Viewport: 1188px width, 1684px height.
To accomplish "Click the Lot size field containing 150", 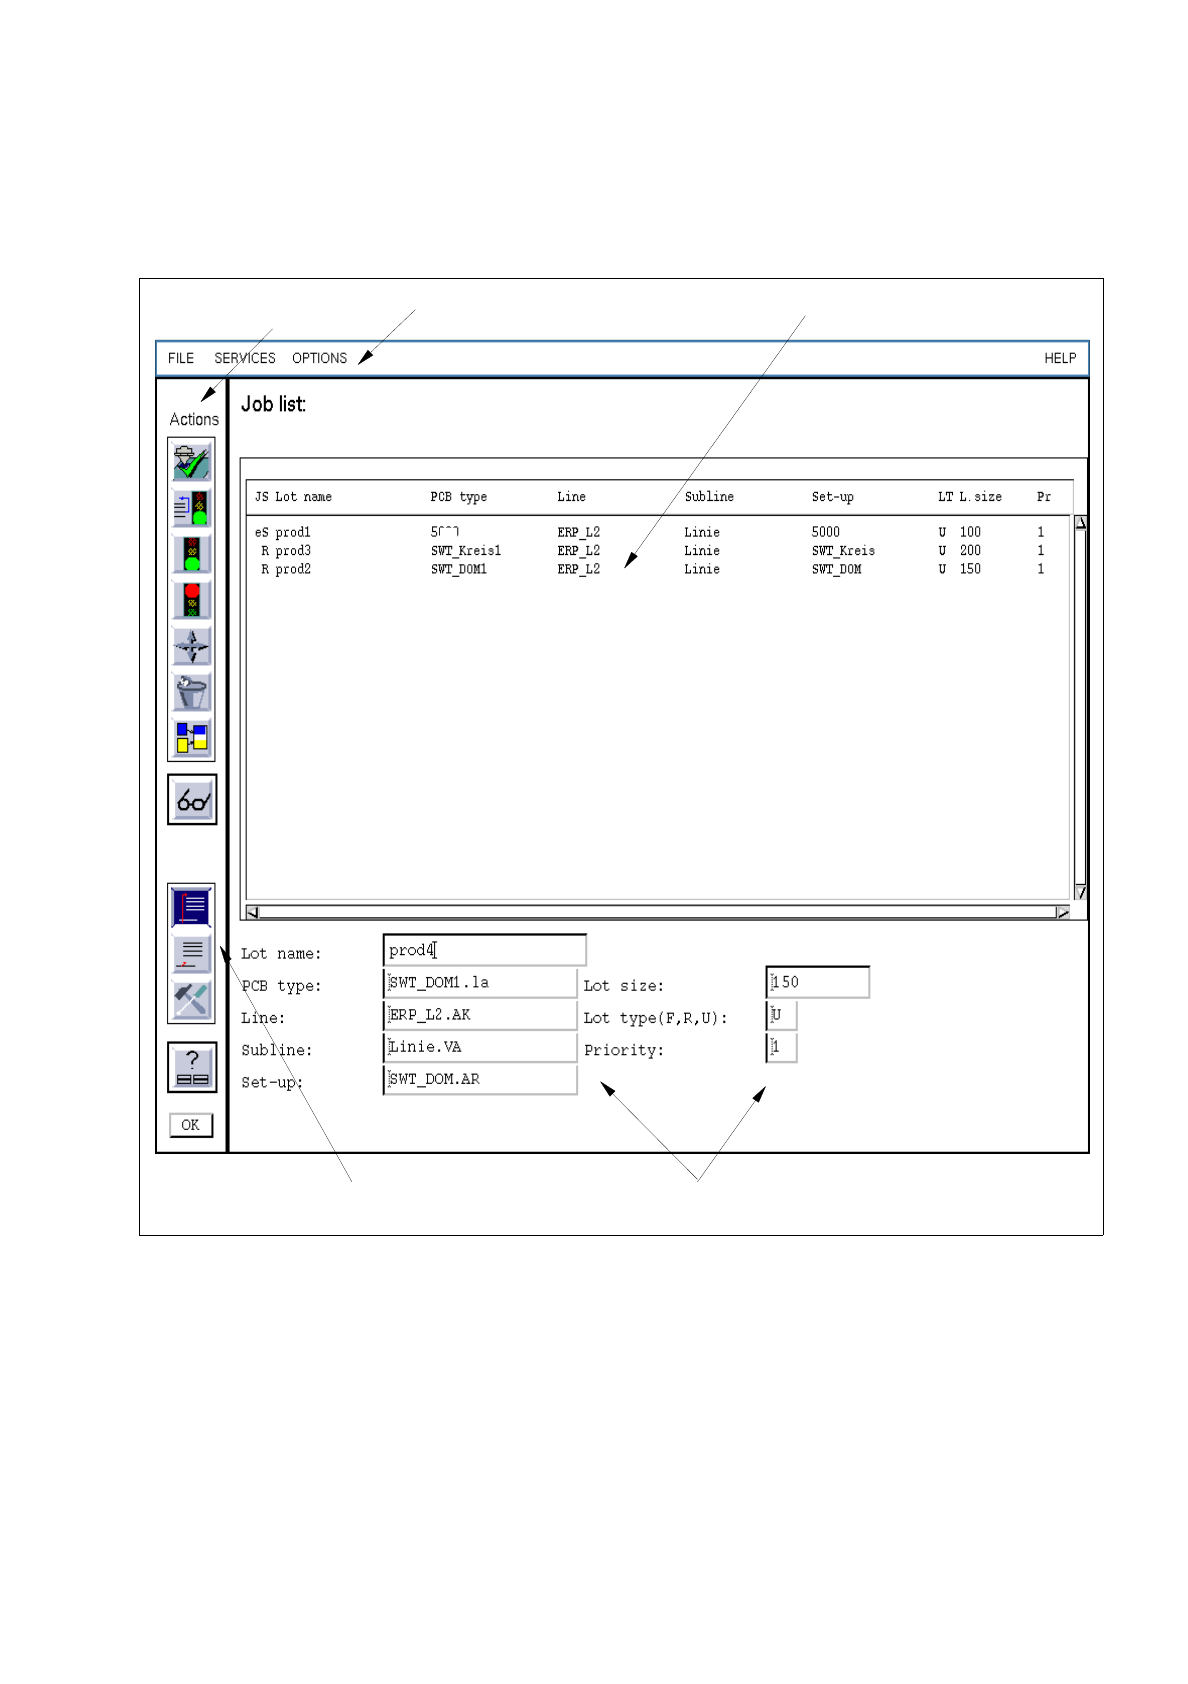I will (x=818, y=982).
